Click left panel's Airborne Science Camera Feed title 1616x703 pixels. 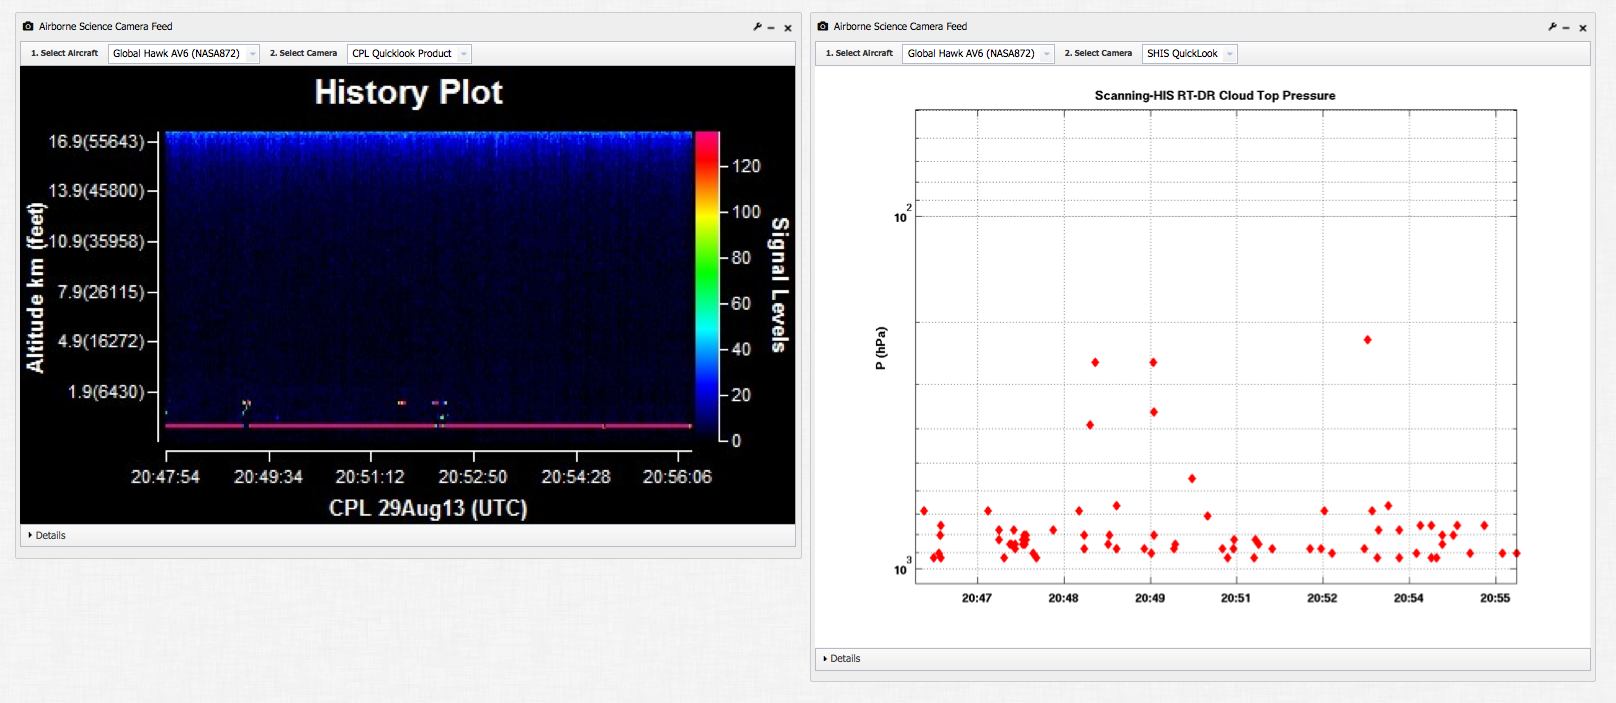pyautogui.click(x=105, y=27)
